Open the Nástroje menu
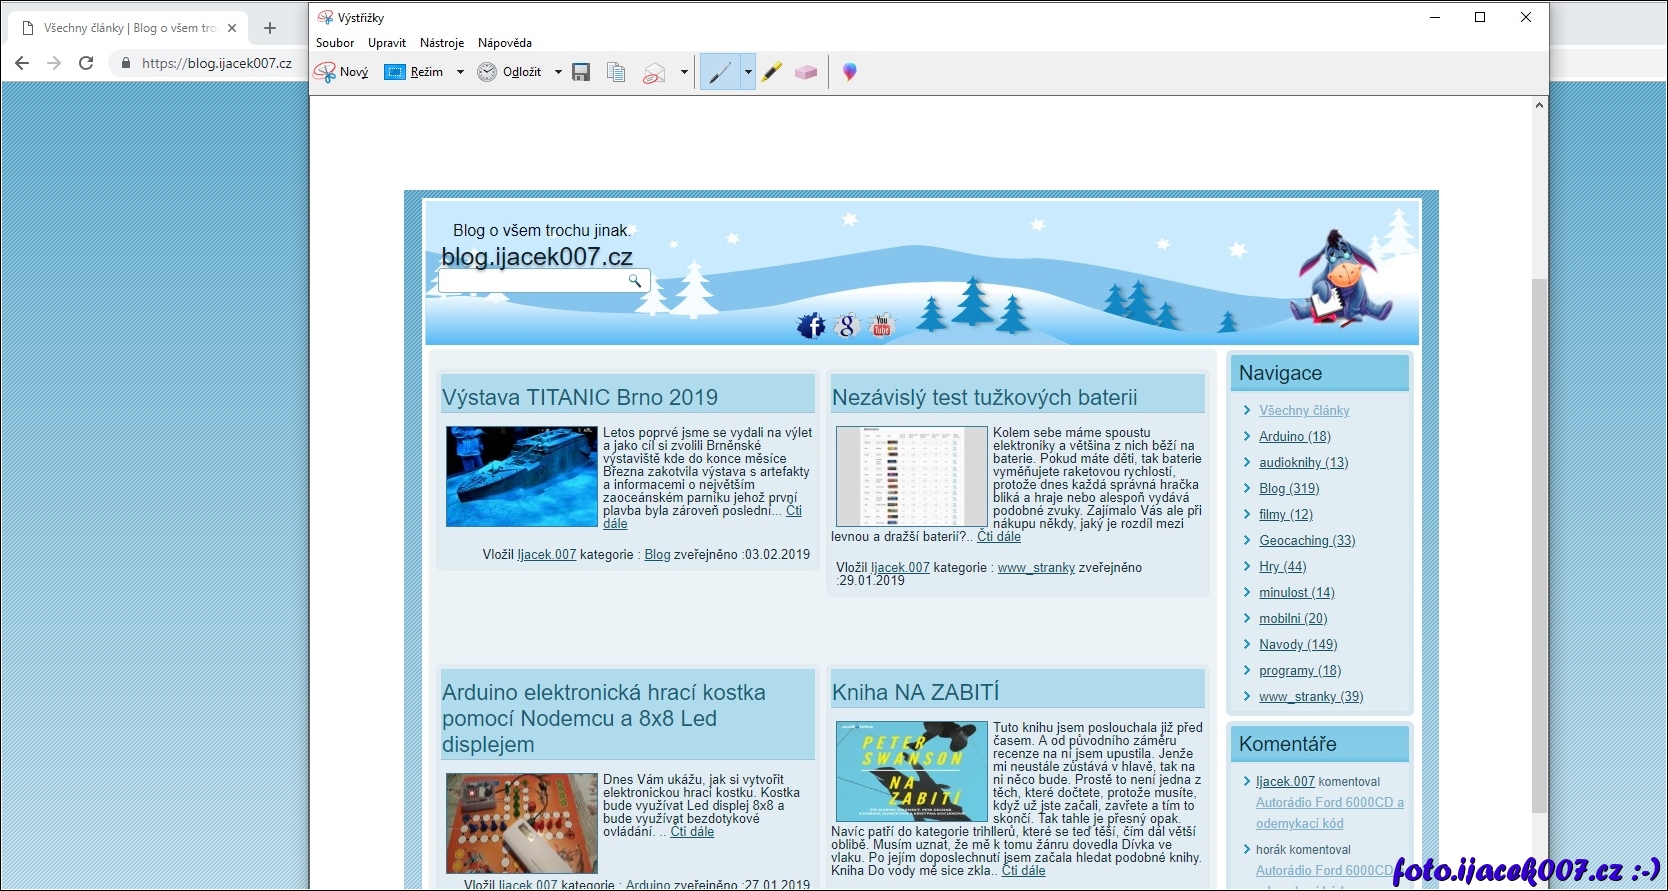 [442, 43]
